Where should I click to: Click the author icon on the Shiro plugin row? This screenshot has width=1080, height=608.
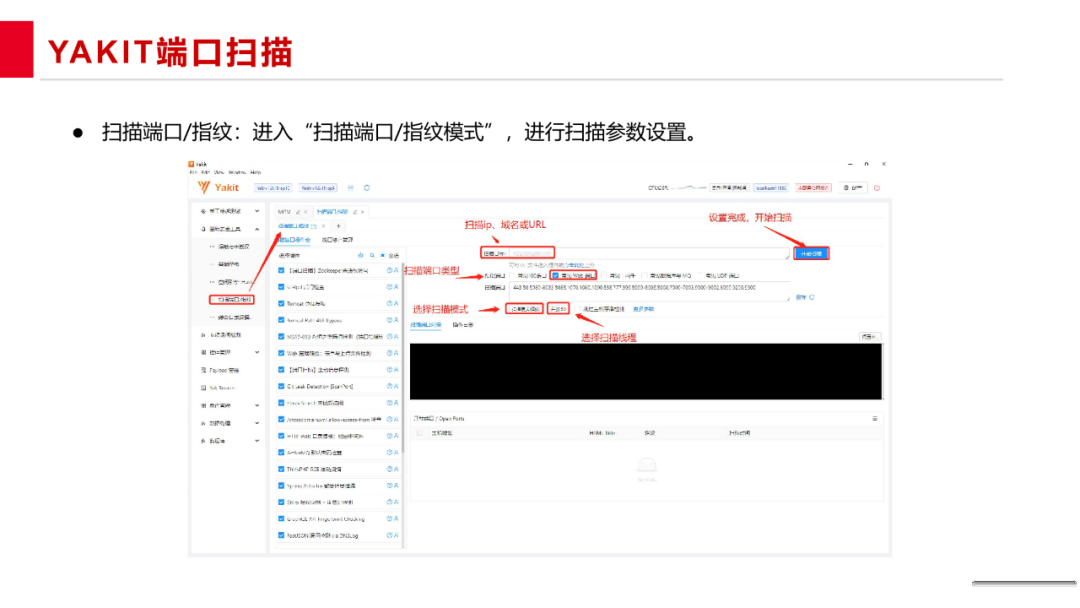[x=396, y=502]
